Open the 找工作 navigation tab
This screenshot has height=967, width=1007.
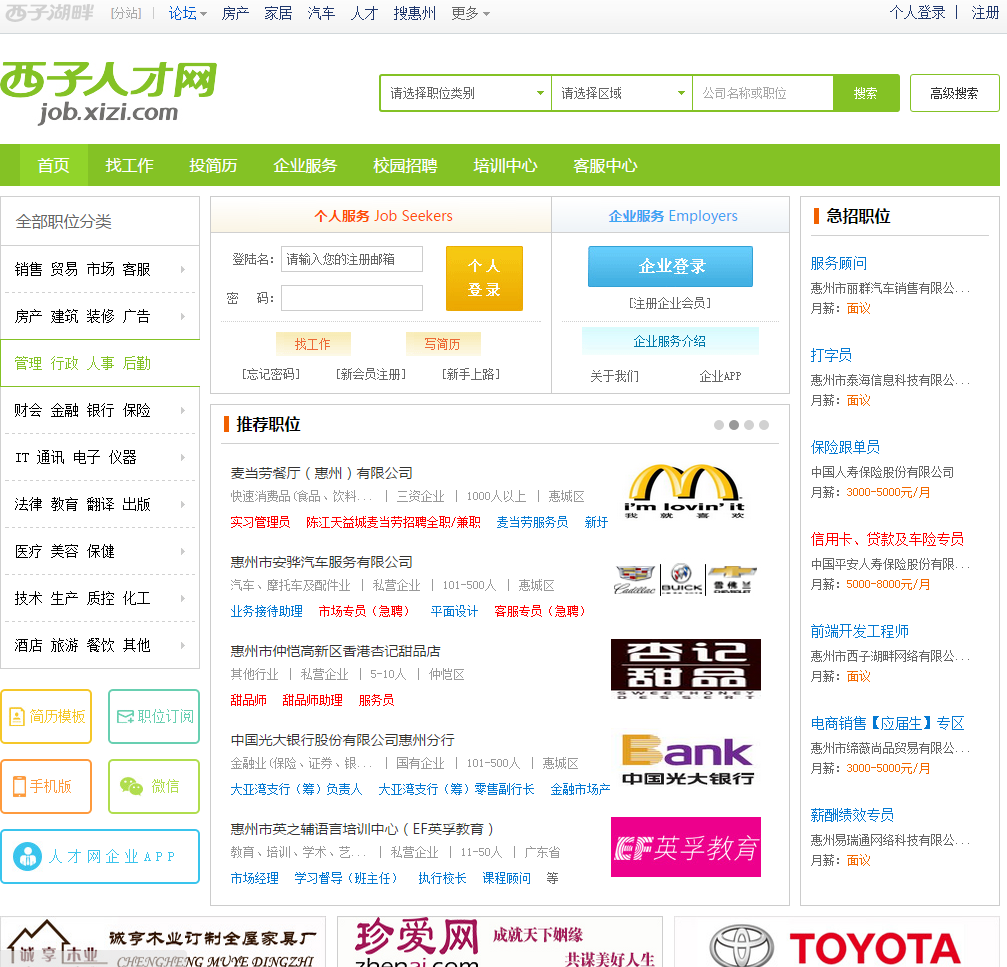point(129,166)
